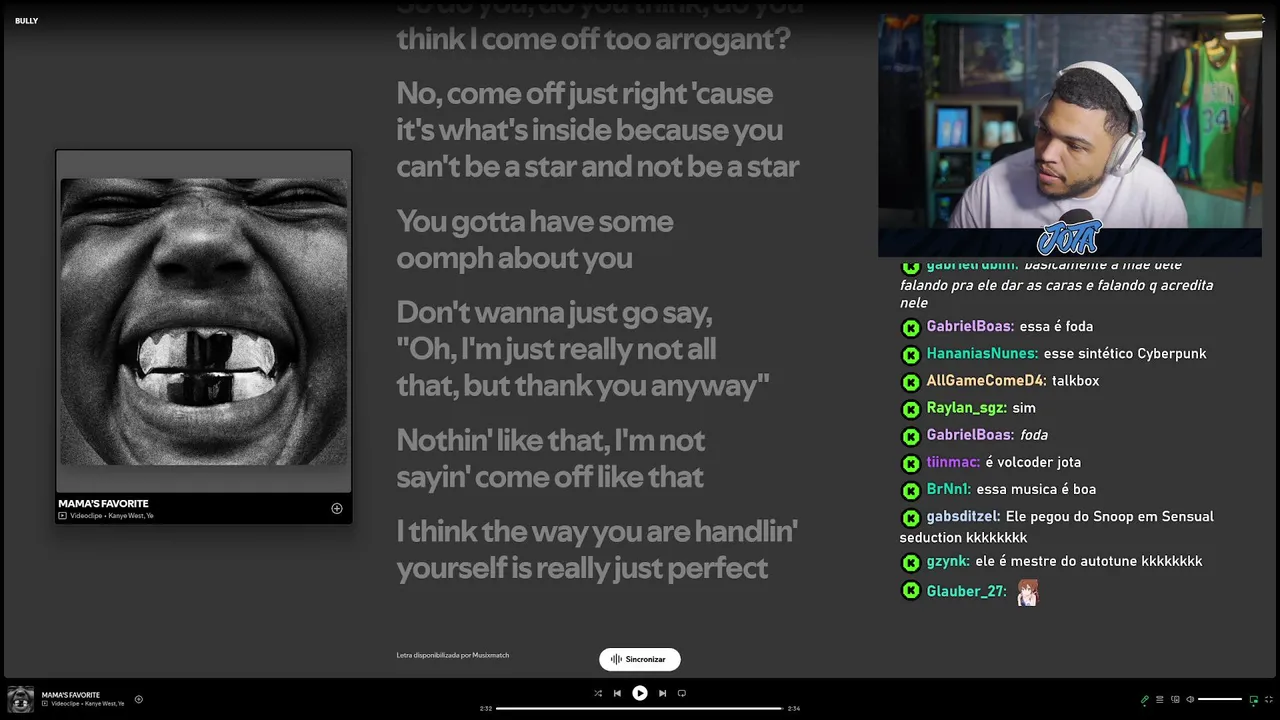
Task: Toggle the lyrics microphone icon
Action: tap(1145, 699)
